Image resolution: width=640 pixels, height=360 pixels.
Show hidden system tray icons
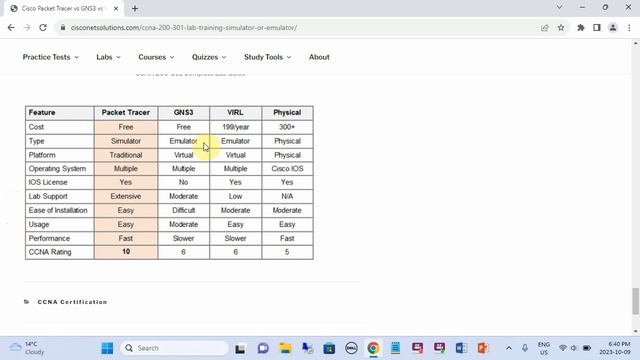509,348
